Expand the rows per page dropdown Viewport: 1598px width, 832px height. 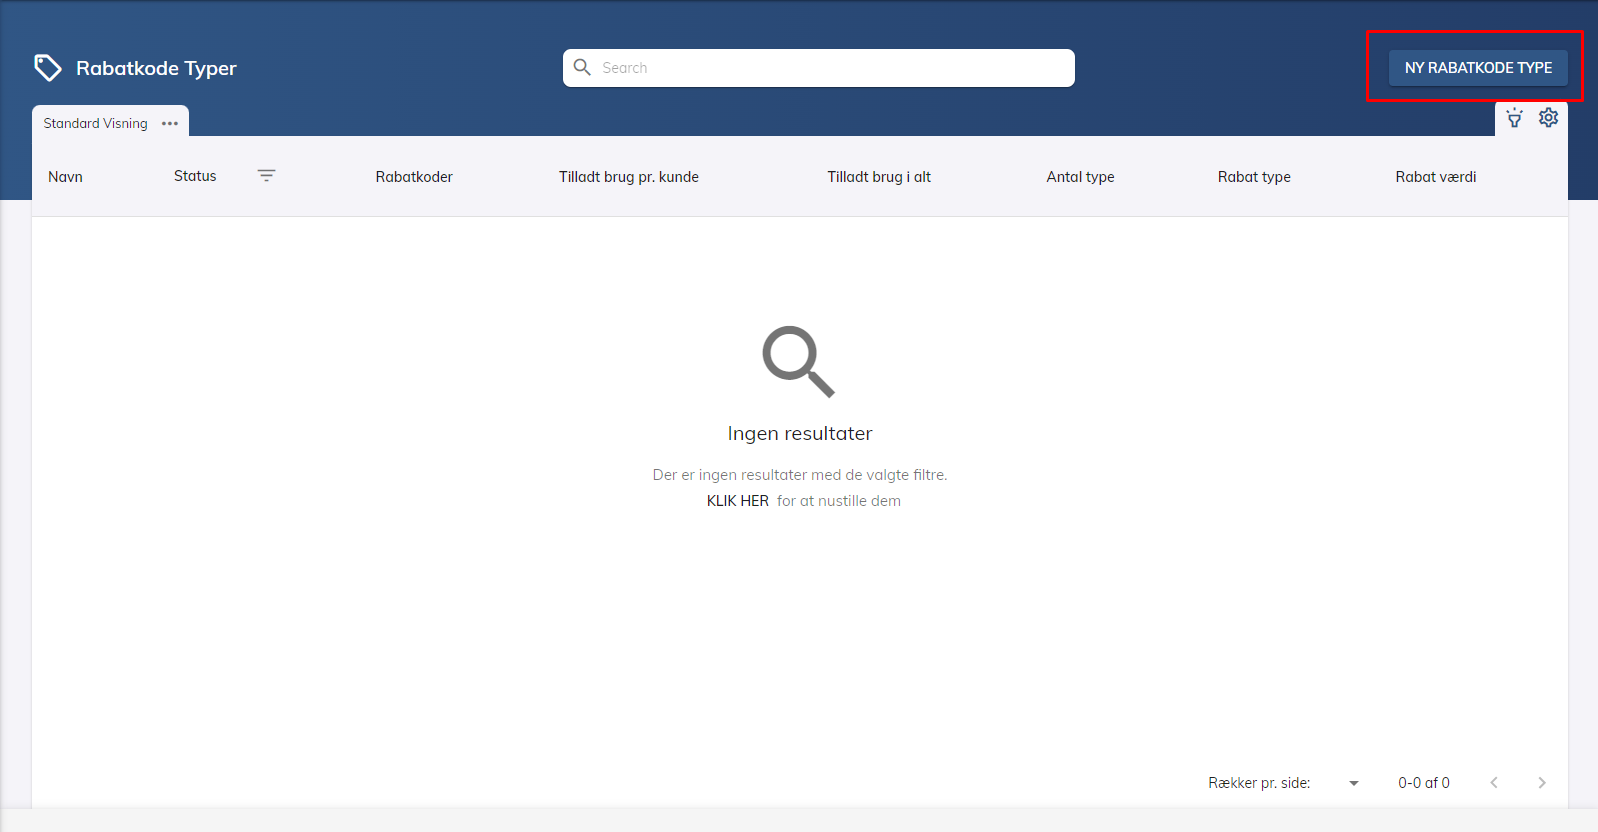tap(1353, 783)
